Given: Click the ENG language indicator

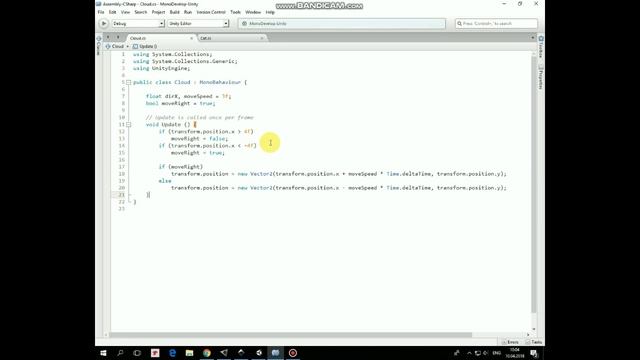Looking at the screenshot, I should coord(497,353).
